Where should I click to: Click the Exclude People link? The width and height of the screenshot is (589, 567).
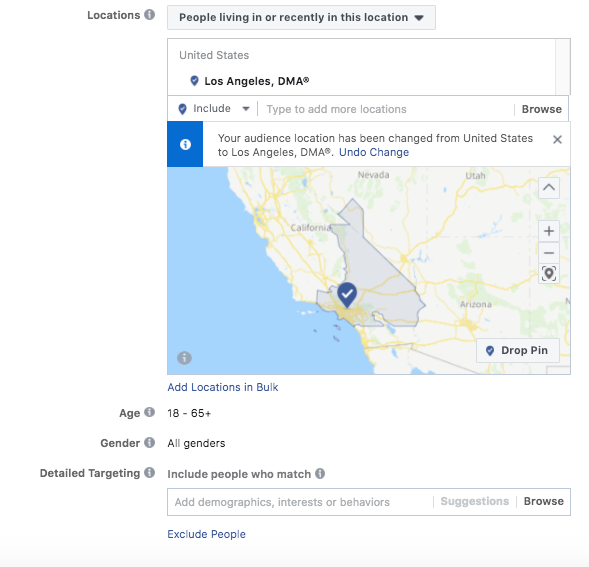click(x=207, y=534)
